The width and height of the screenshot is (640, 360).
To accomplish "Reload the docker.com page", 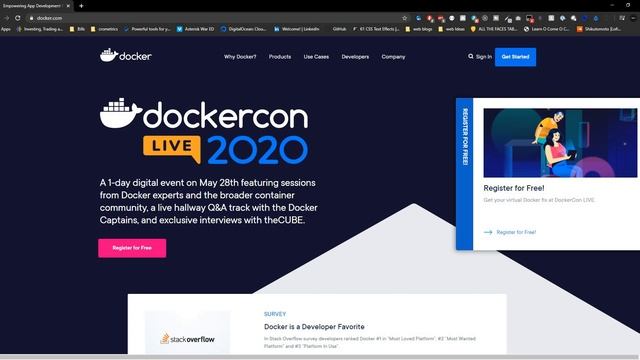I will [x=18, y=18].
